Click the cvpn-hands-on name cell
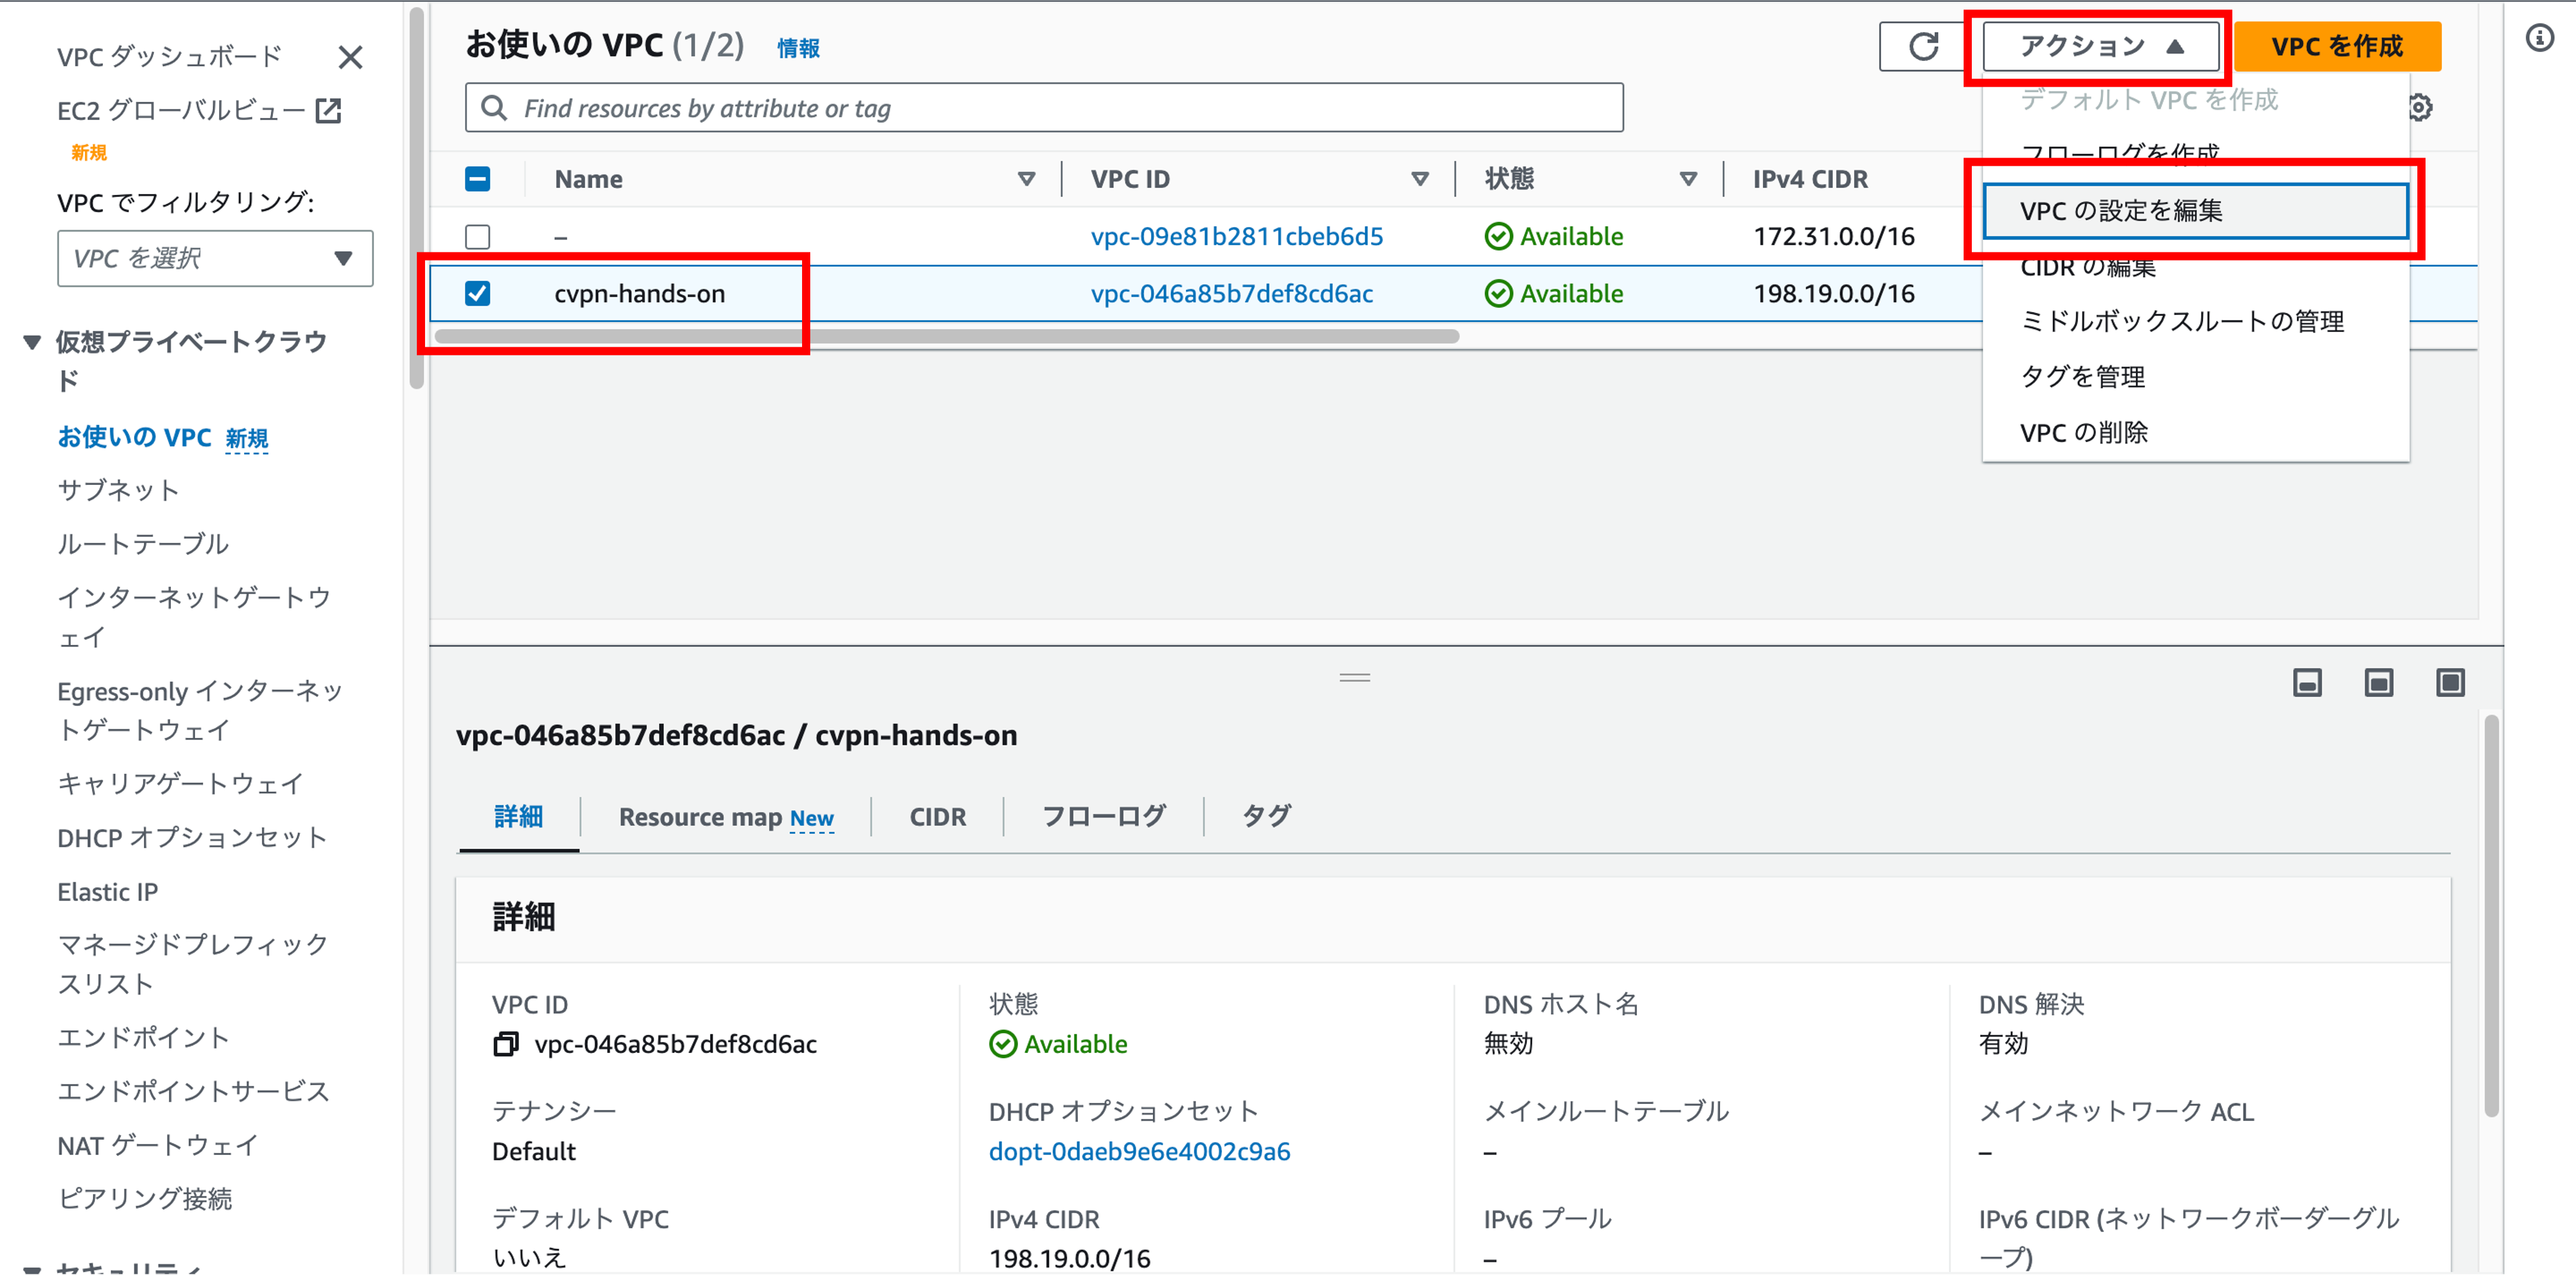 [x=640, y=294]
